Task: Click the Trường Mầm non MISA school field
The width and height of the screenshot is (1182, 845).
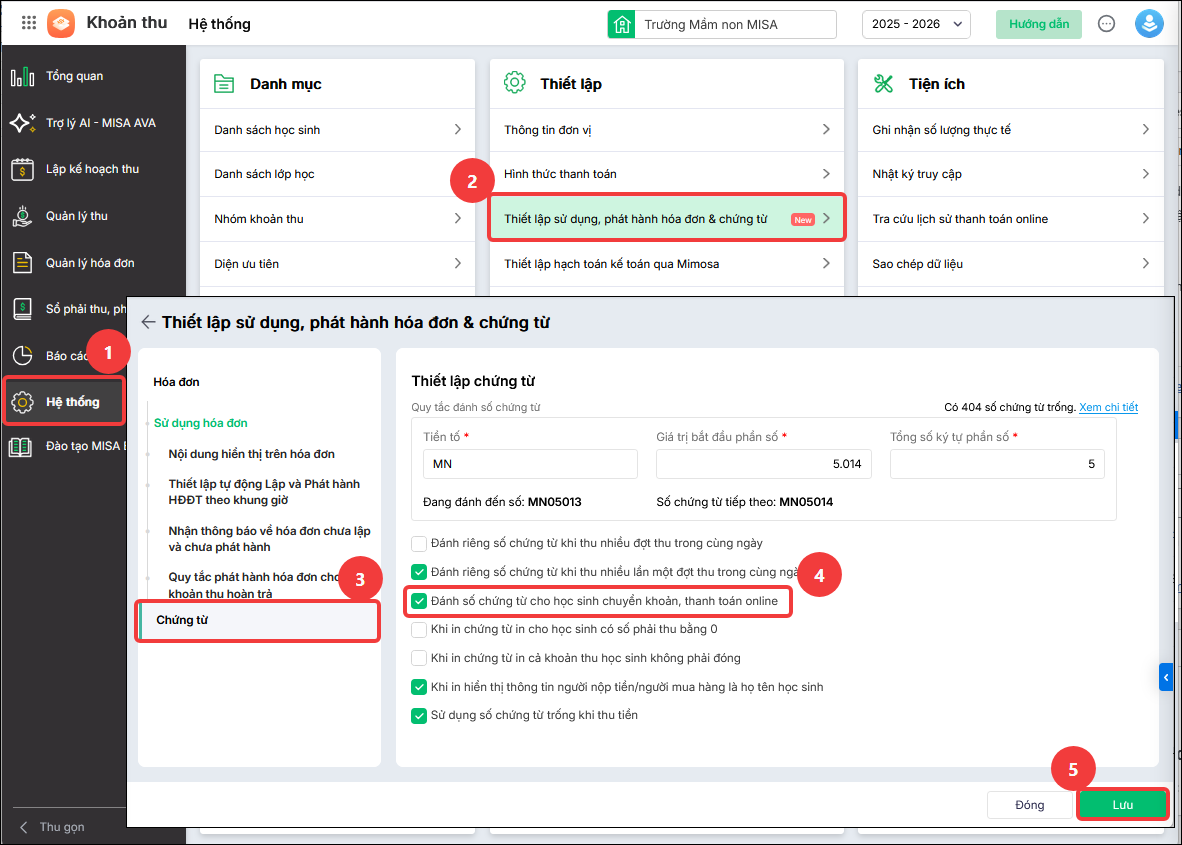Action: click(736, 24)
